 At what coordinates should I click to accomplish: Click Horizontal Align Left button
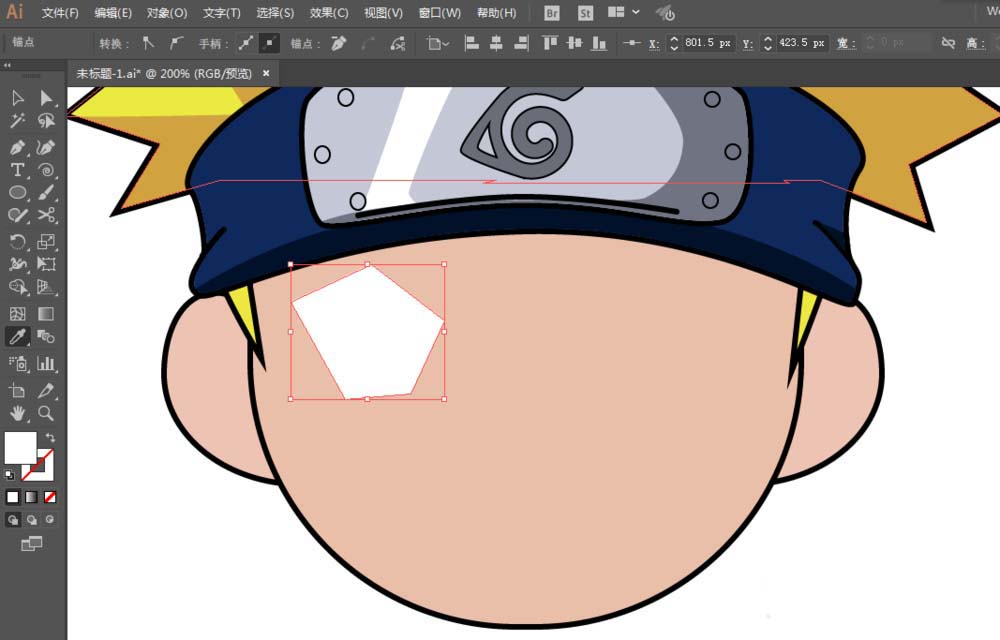[x=471, y=43]
